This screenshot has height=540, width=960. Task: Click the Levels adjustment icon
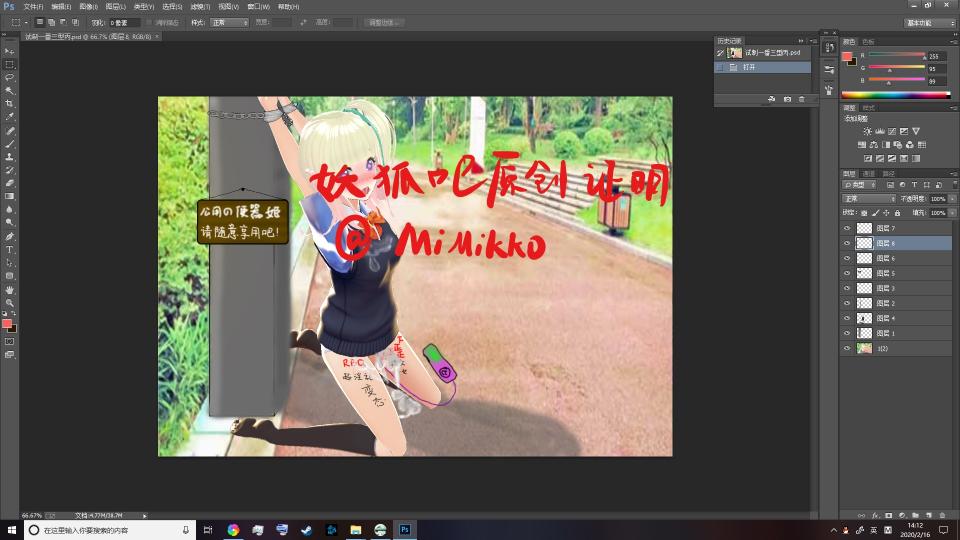880,131
